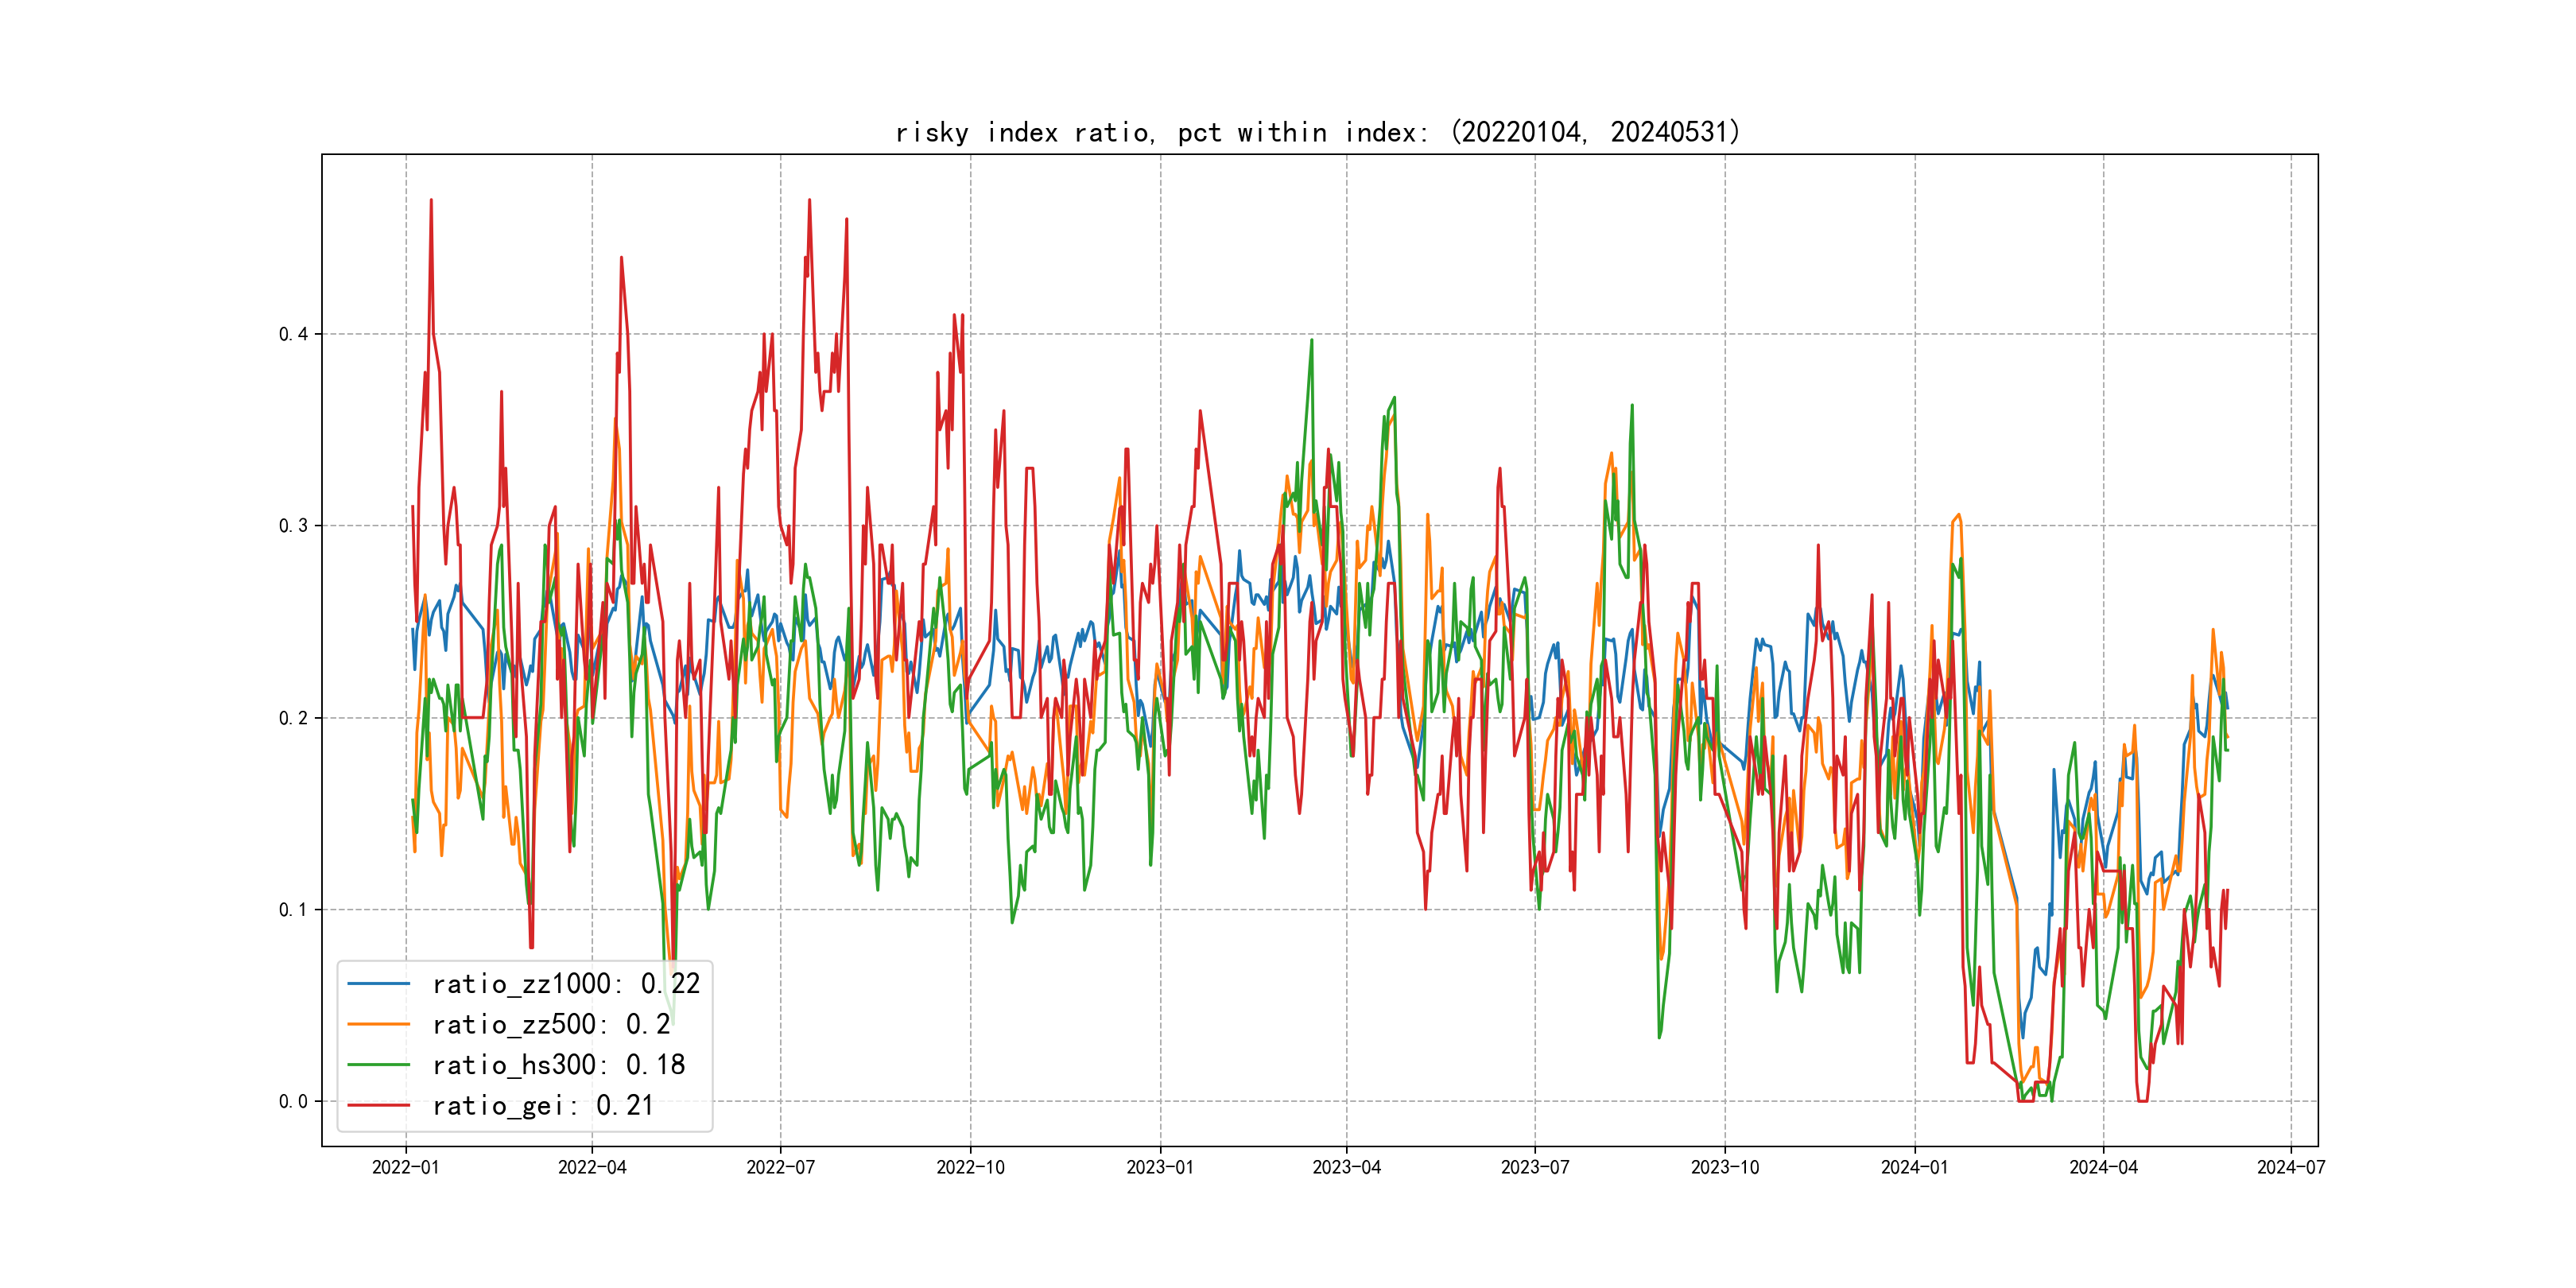Click the chart title text
The image size is (2576, 1288).
point(1317,133)
